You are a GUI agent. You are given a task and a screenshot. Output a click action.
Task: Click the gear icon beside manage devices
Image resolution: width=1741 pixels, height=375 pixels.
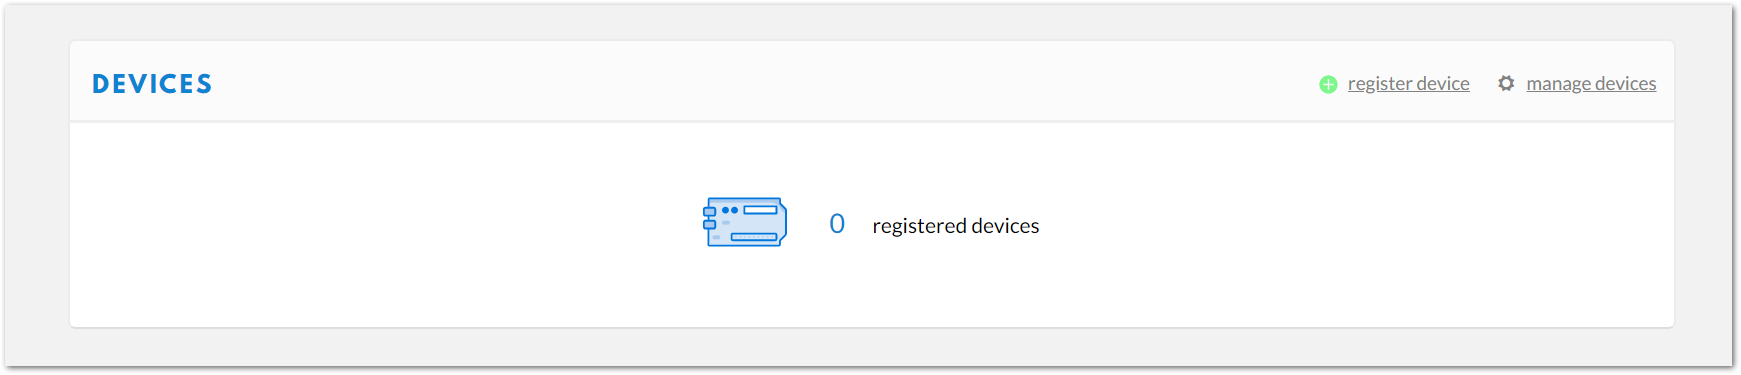pyautogui.click(x=1506, y=84)
